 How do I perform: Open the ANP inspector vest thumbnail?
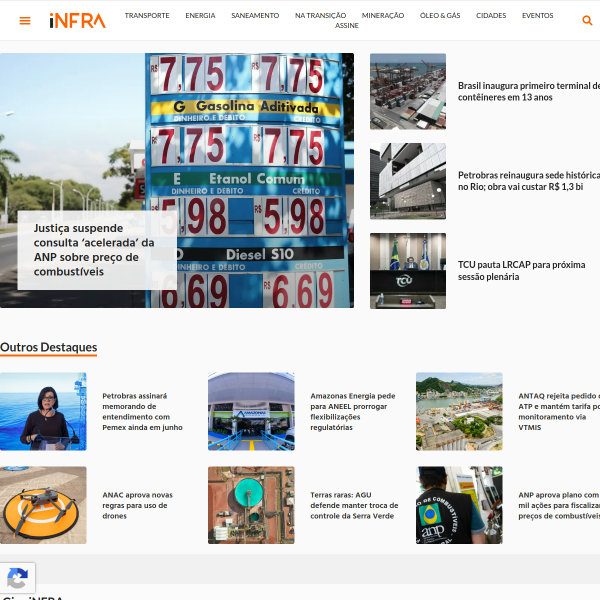point(459,505)
